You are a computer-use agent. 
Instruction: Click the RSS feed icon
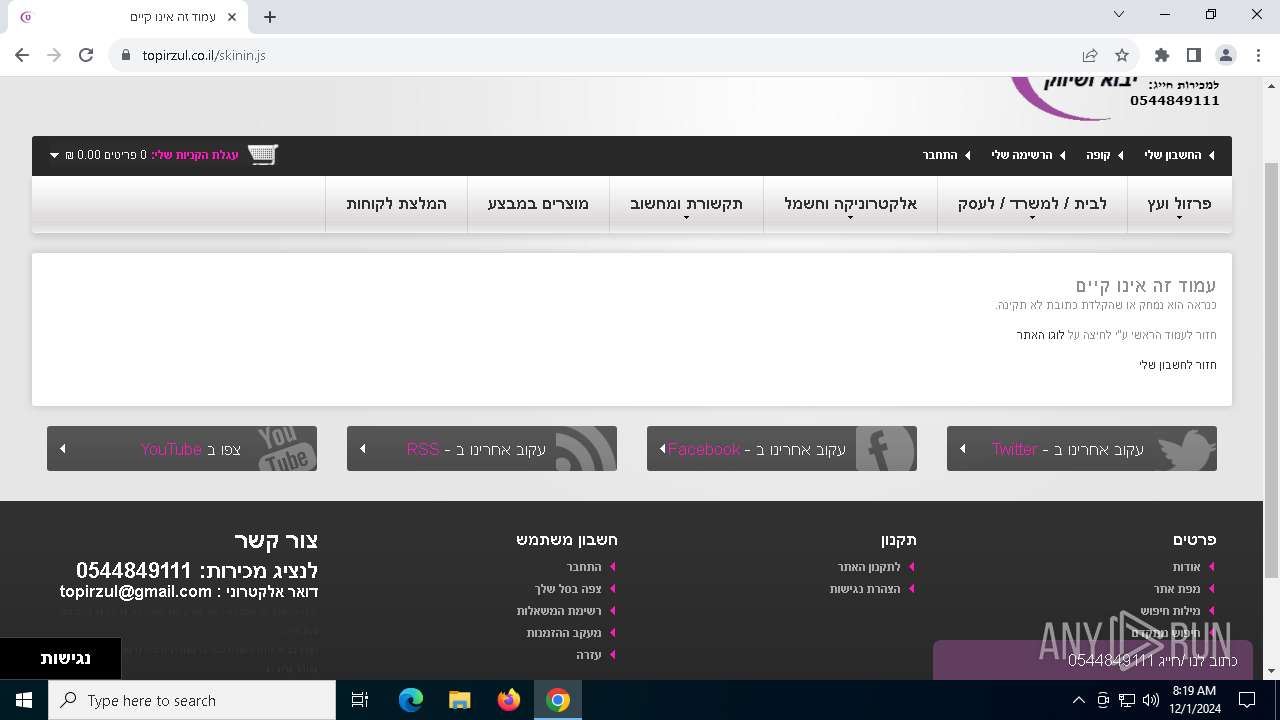tap(585, 449)
